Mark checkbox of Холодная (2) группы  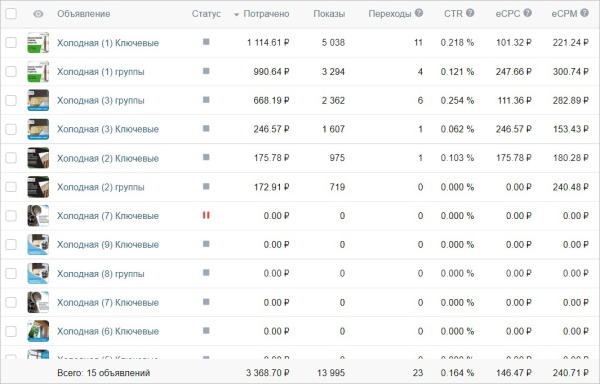click(11, 187)
